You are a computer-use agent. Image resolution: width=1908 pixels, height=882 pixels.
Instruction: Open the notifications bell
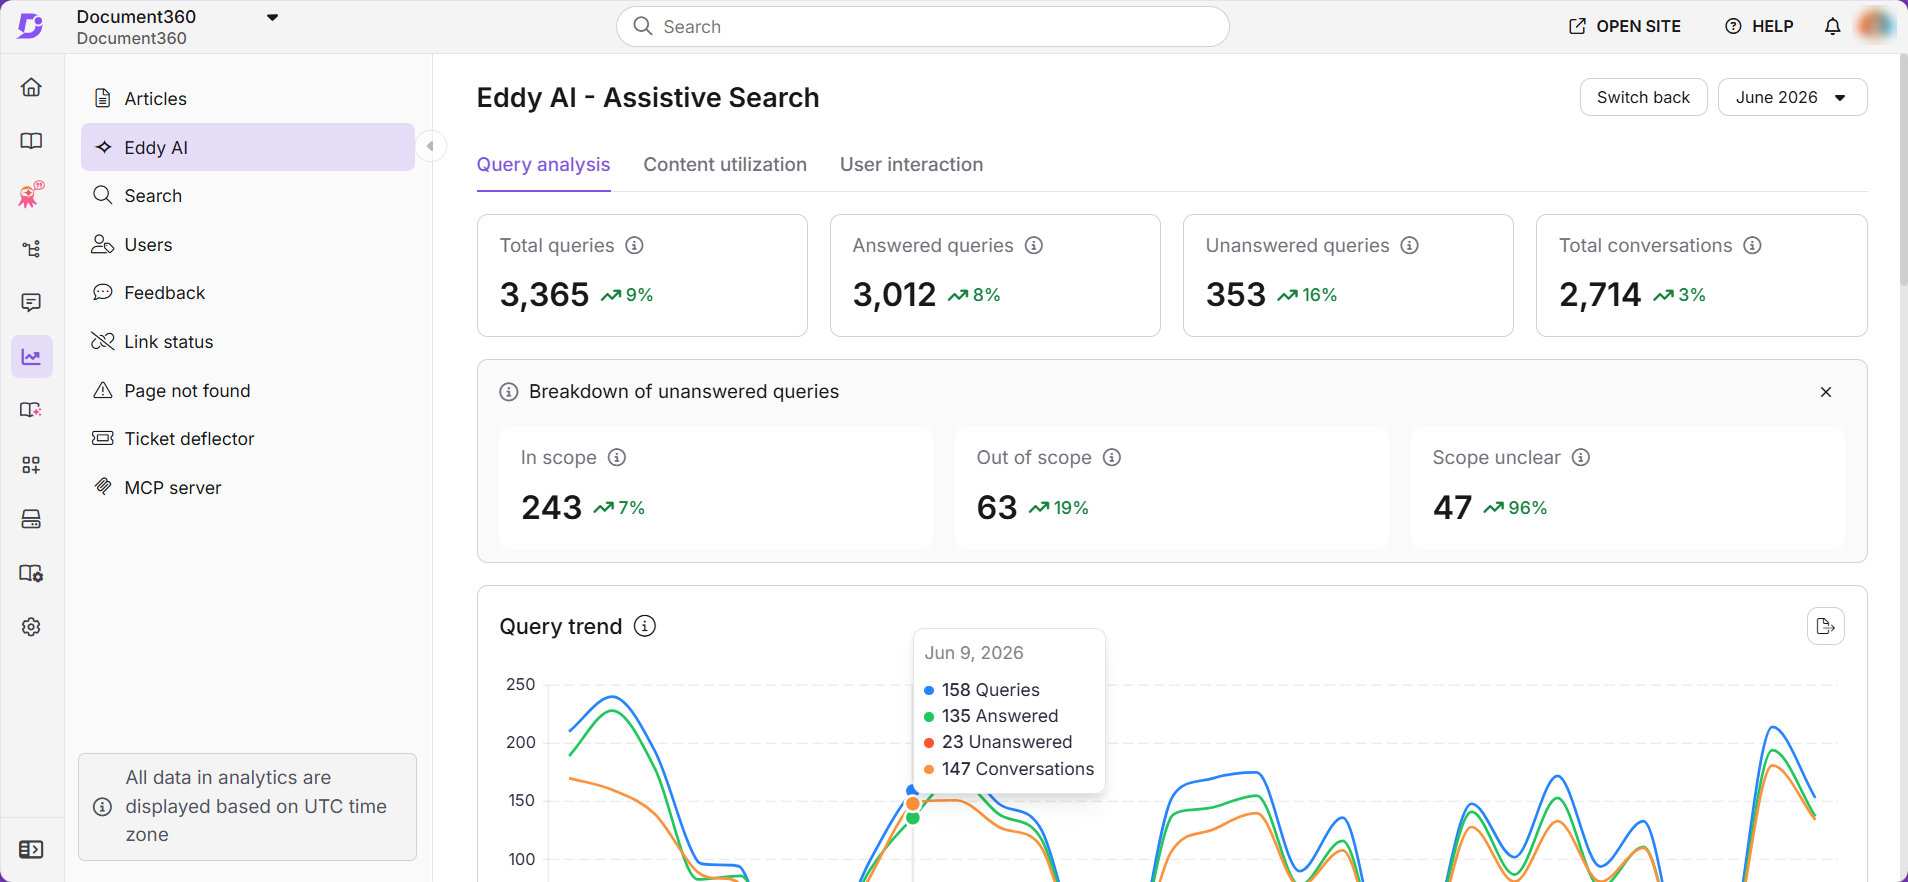click(x=1832, y=27)
